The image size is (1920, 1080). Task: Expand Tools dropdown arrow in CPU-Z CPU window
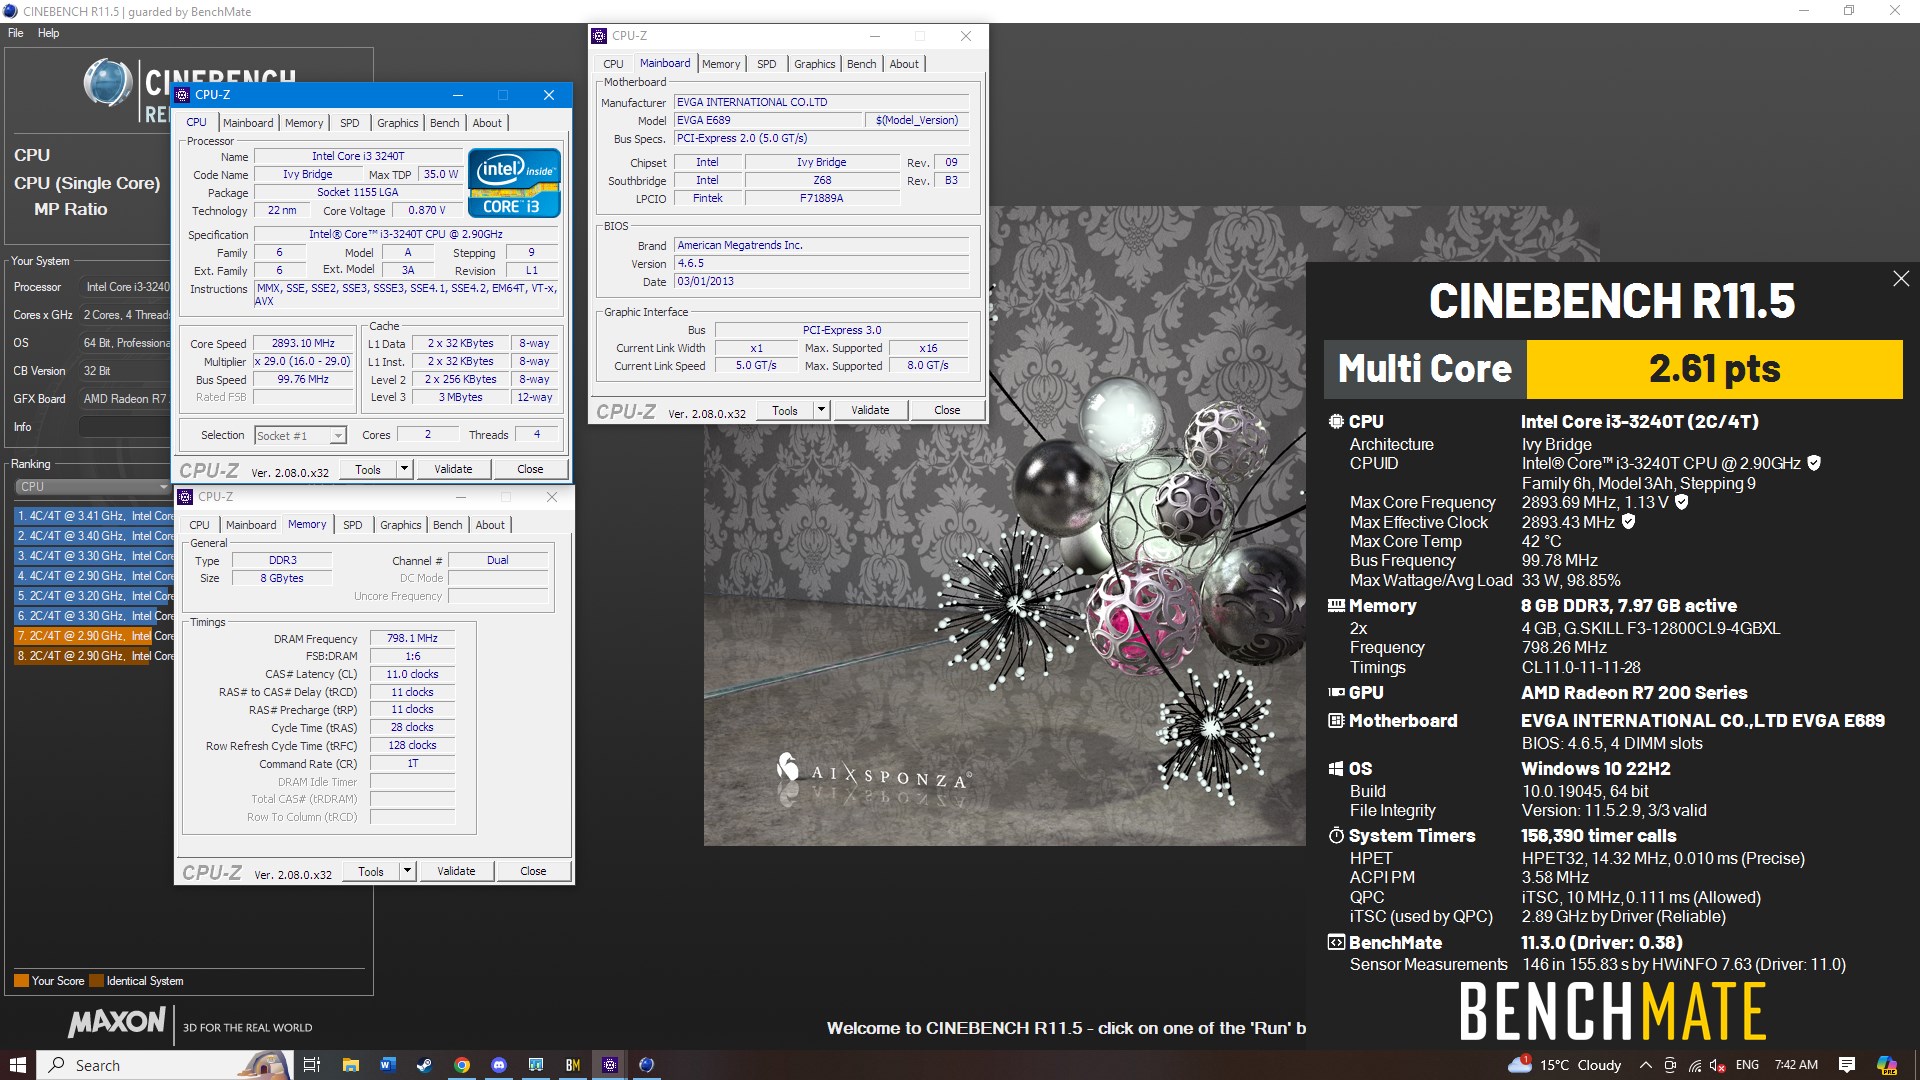tap(404, 469)
